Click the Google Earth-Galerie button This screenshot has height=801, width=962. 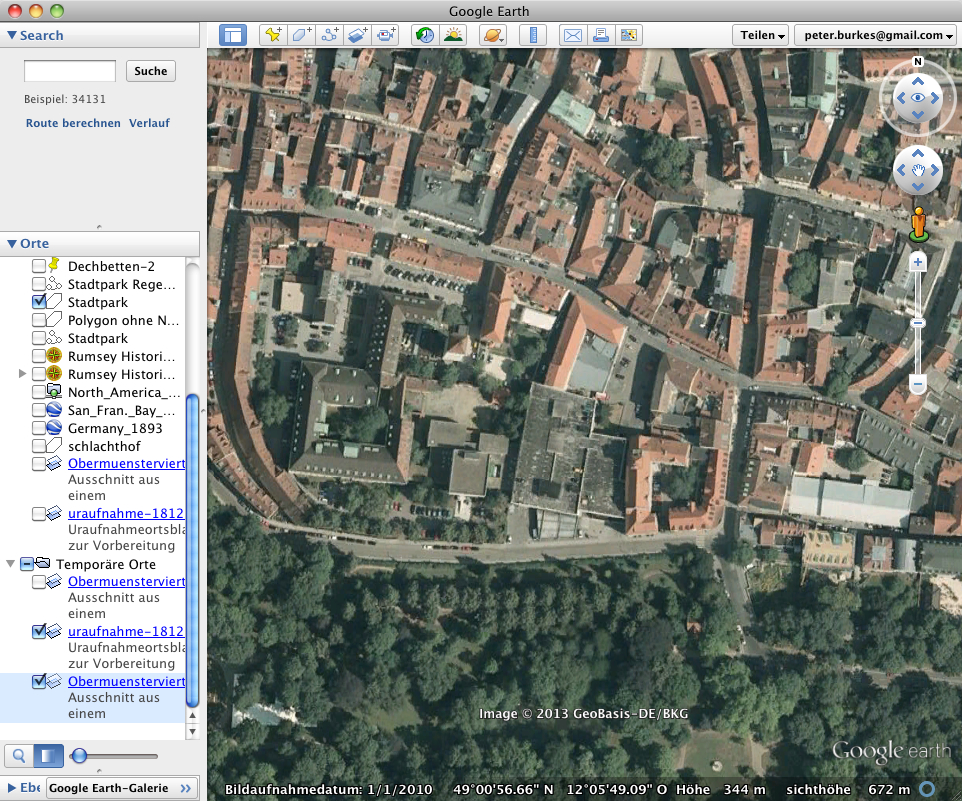[x=122, y=788]
